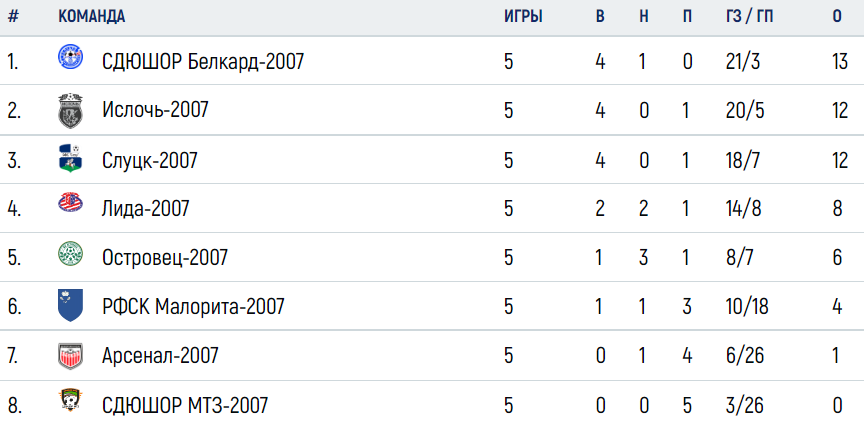Click the РФСК Малорита-2007 blue shield icon
The width and height of the screenshot is (864, 424).
click(71, 305)
